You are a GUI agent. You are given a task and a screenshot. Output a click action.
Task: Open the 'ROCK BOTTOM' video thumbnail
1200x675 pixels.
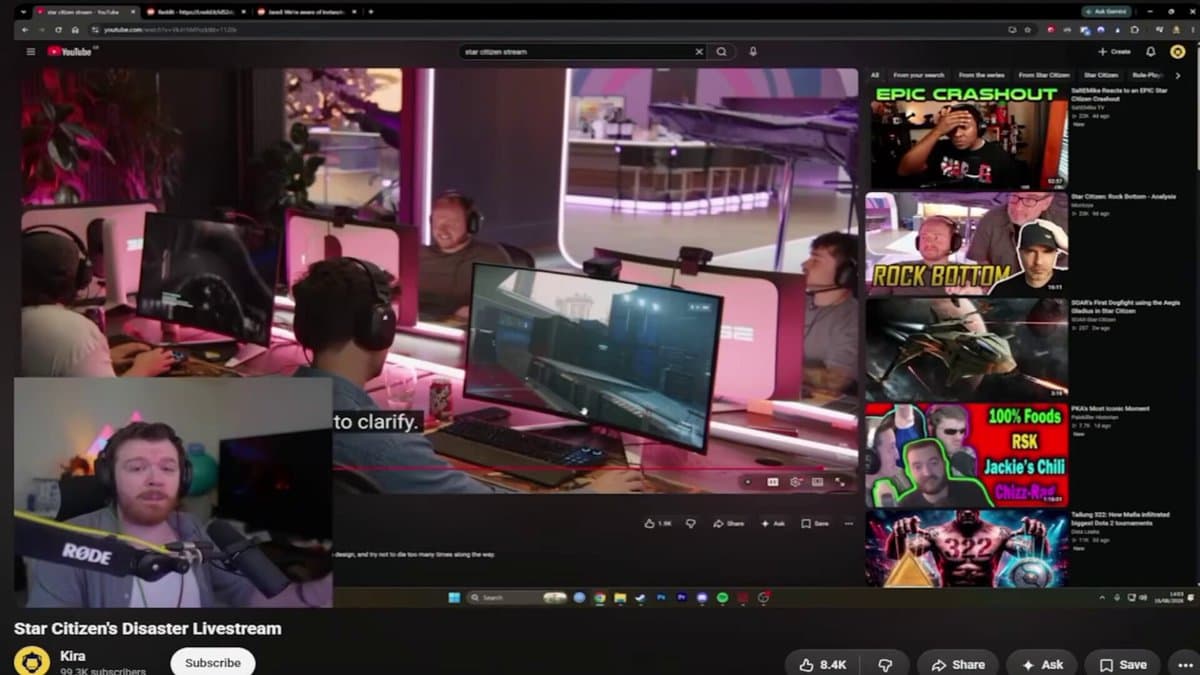pyautogui.click(x=966, y=244)
